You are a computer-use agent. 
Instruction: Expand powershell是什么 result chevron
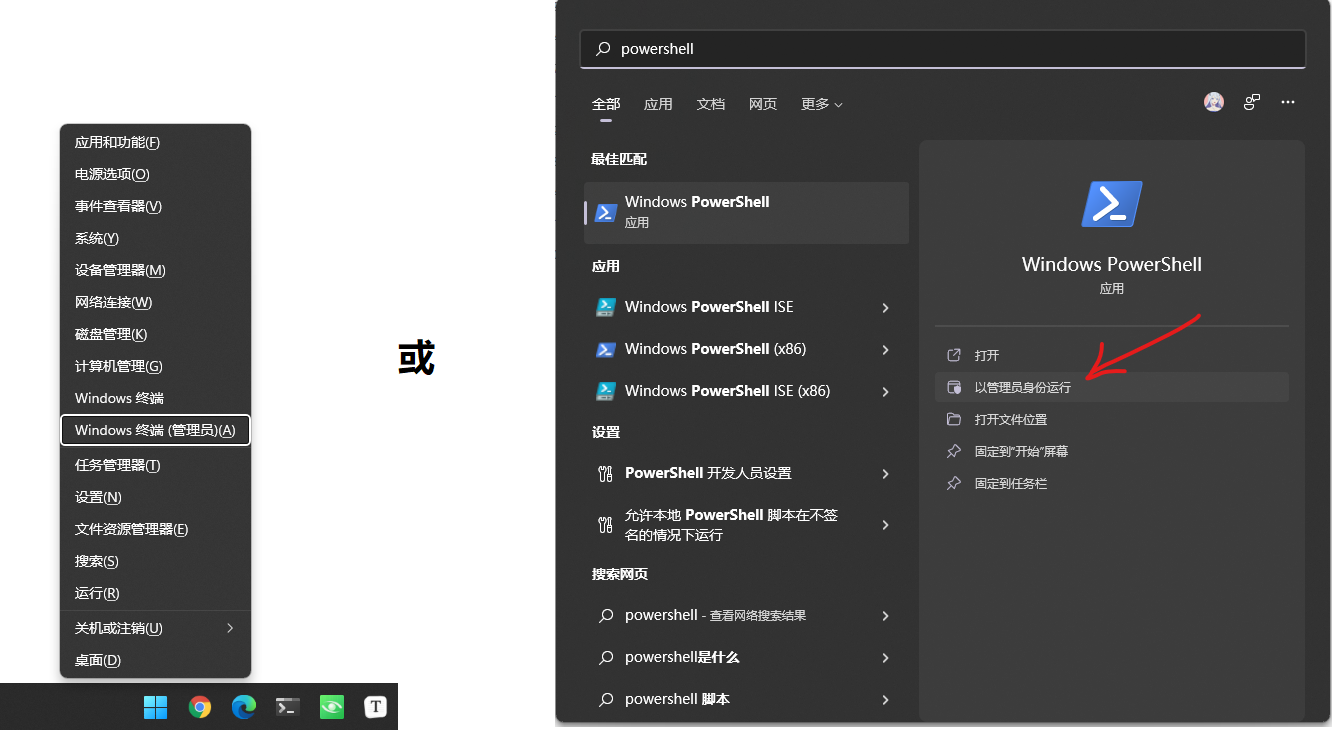886,658
